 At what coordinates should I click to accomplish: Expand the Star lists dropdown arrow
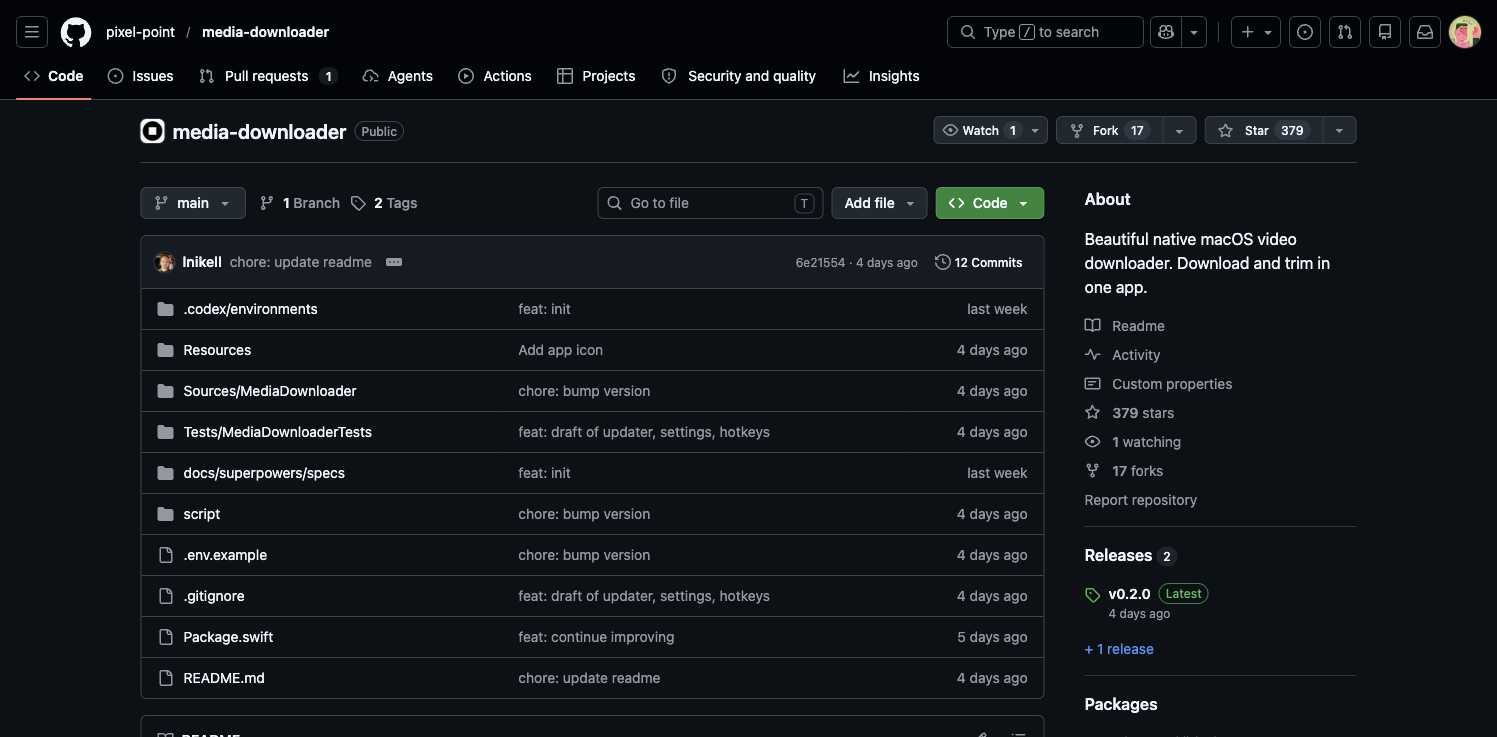pyautogui.click(x=1340, y=131)
